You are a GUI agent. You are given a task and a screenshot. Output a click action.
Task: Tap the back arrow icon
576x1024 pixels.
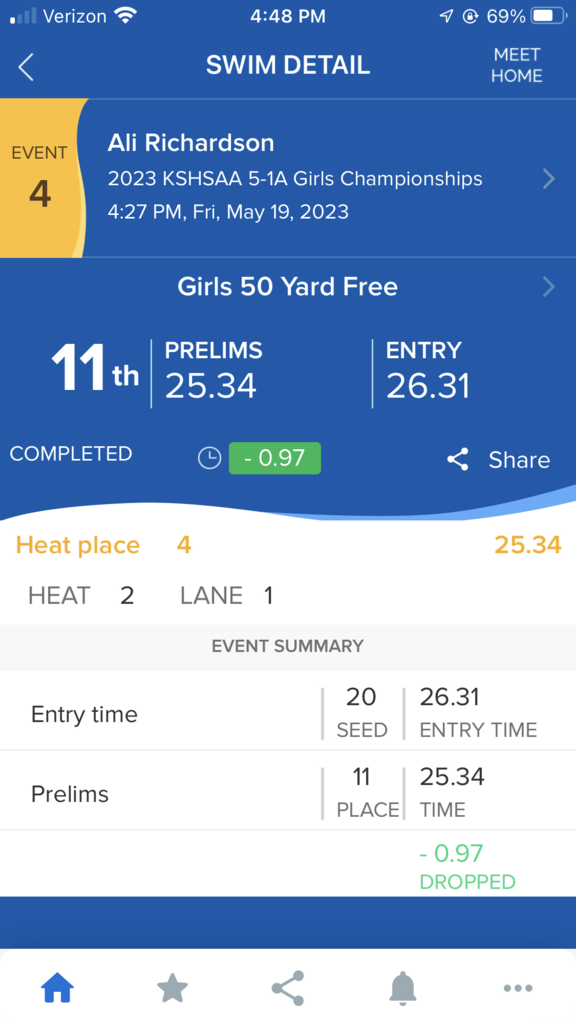pyautogui.click(x=26, y=67)
